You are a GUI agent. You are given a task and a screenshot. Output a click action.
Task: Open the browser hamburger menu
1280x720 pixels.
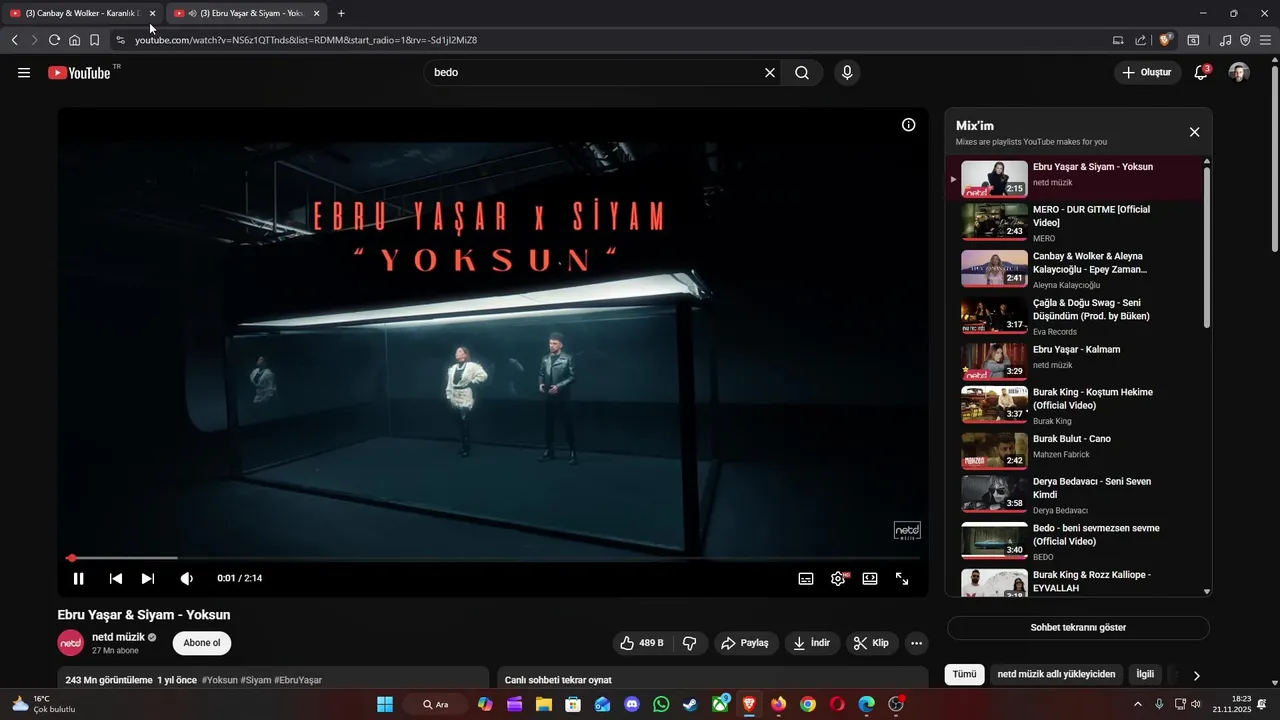tap(1265, 40)
